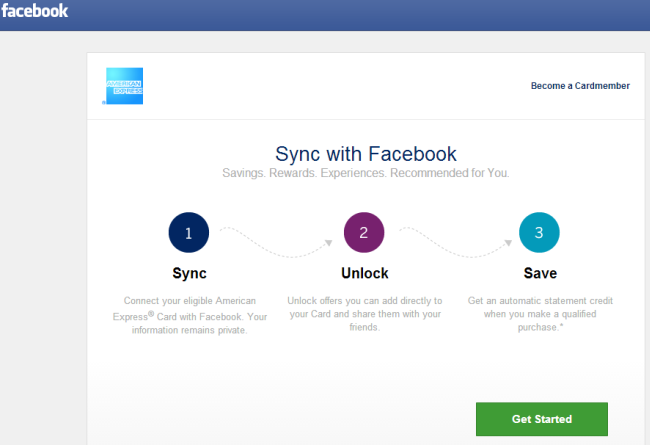Open the American Express logo

[x=124, y=86]
